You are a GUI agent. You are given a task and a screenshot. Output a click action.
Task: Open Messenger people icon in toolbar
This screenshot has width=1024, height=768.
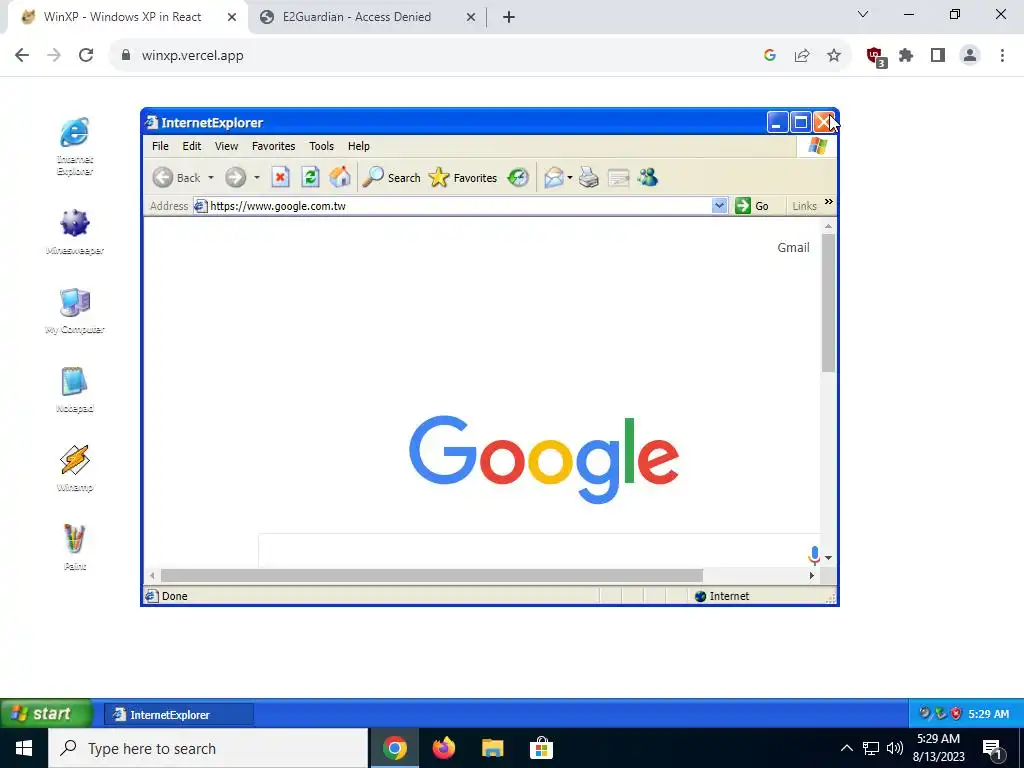(x=648, y=177)
